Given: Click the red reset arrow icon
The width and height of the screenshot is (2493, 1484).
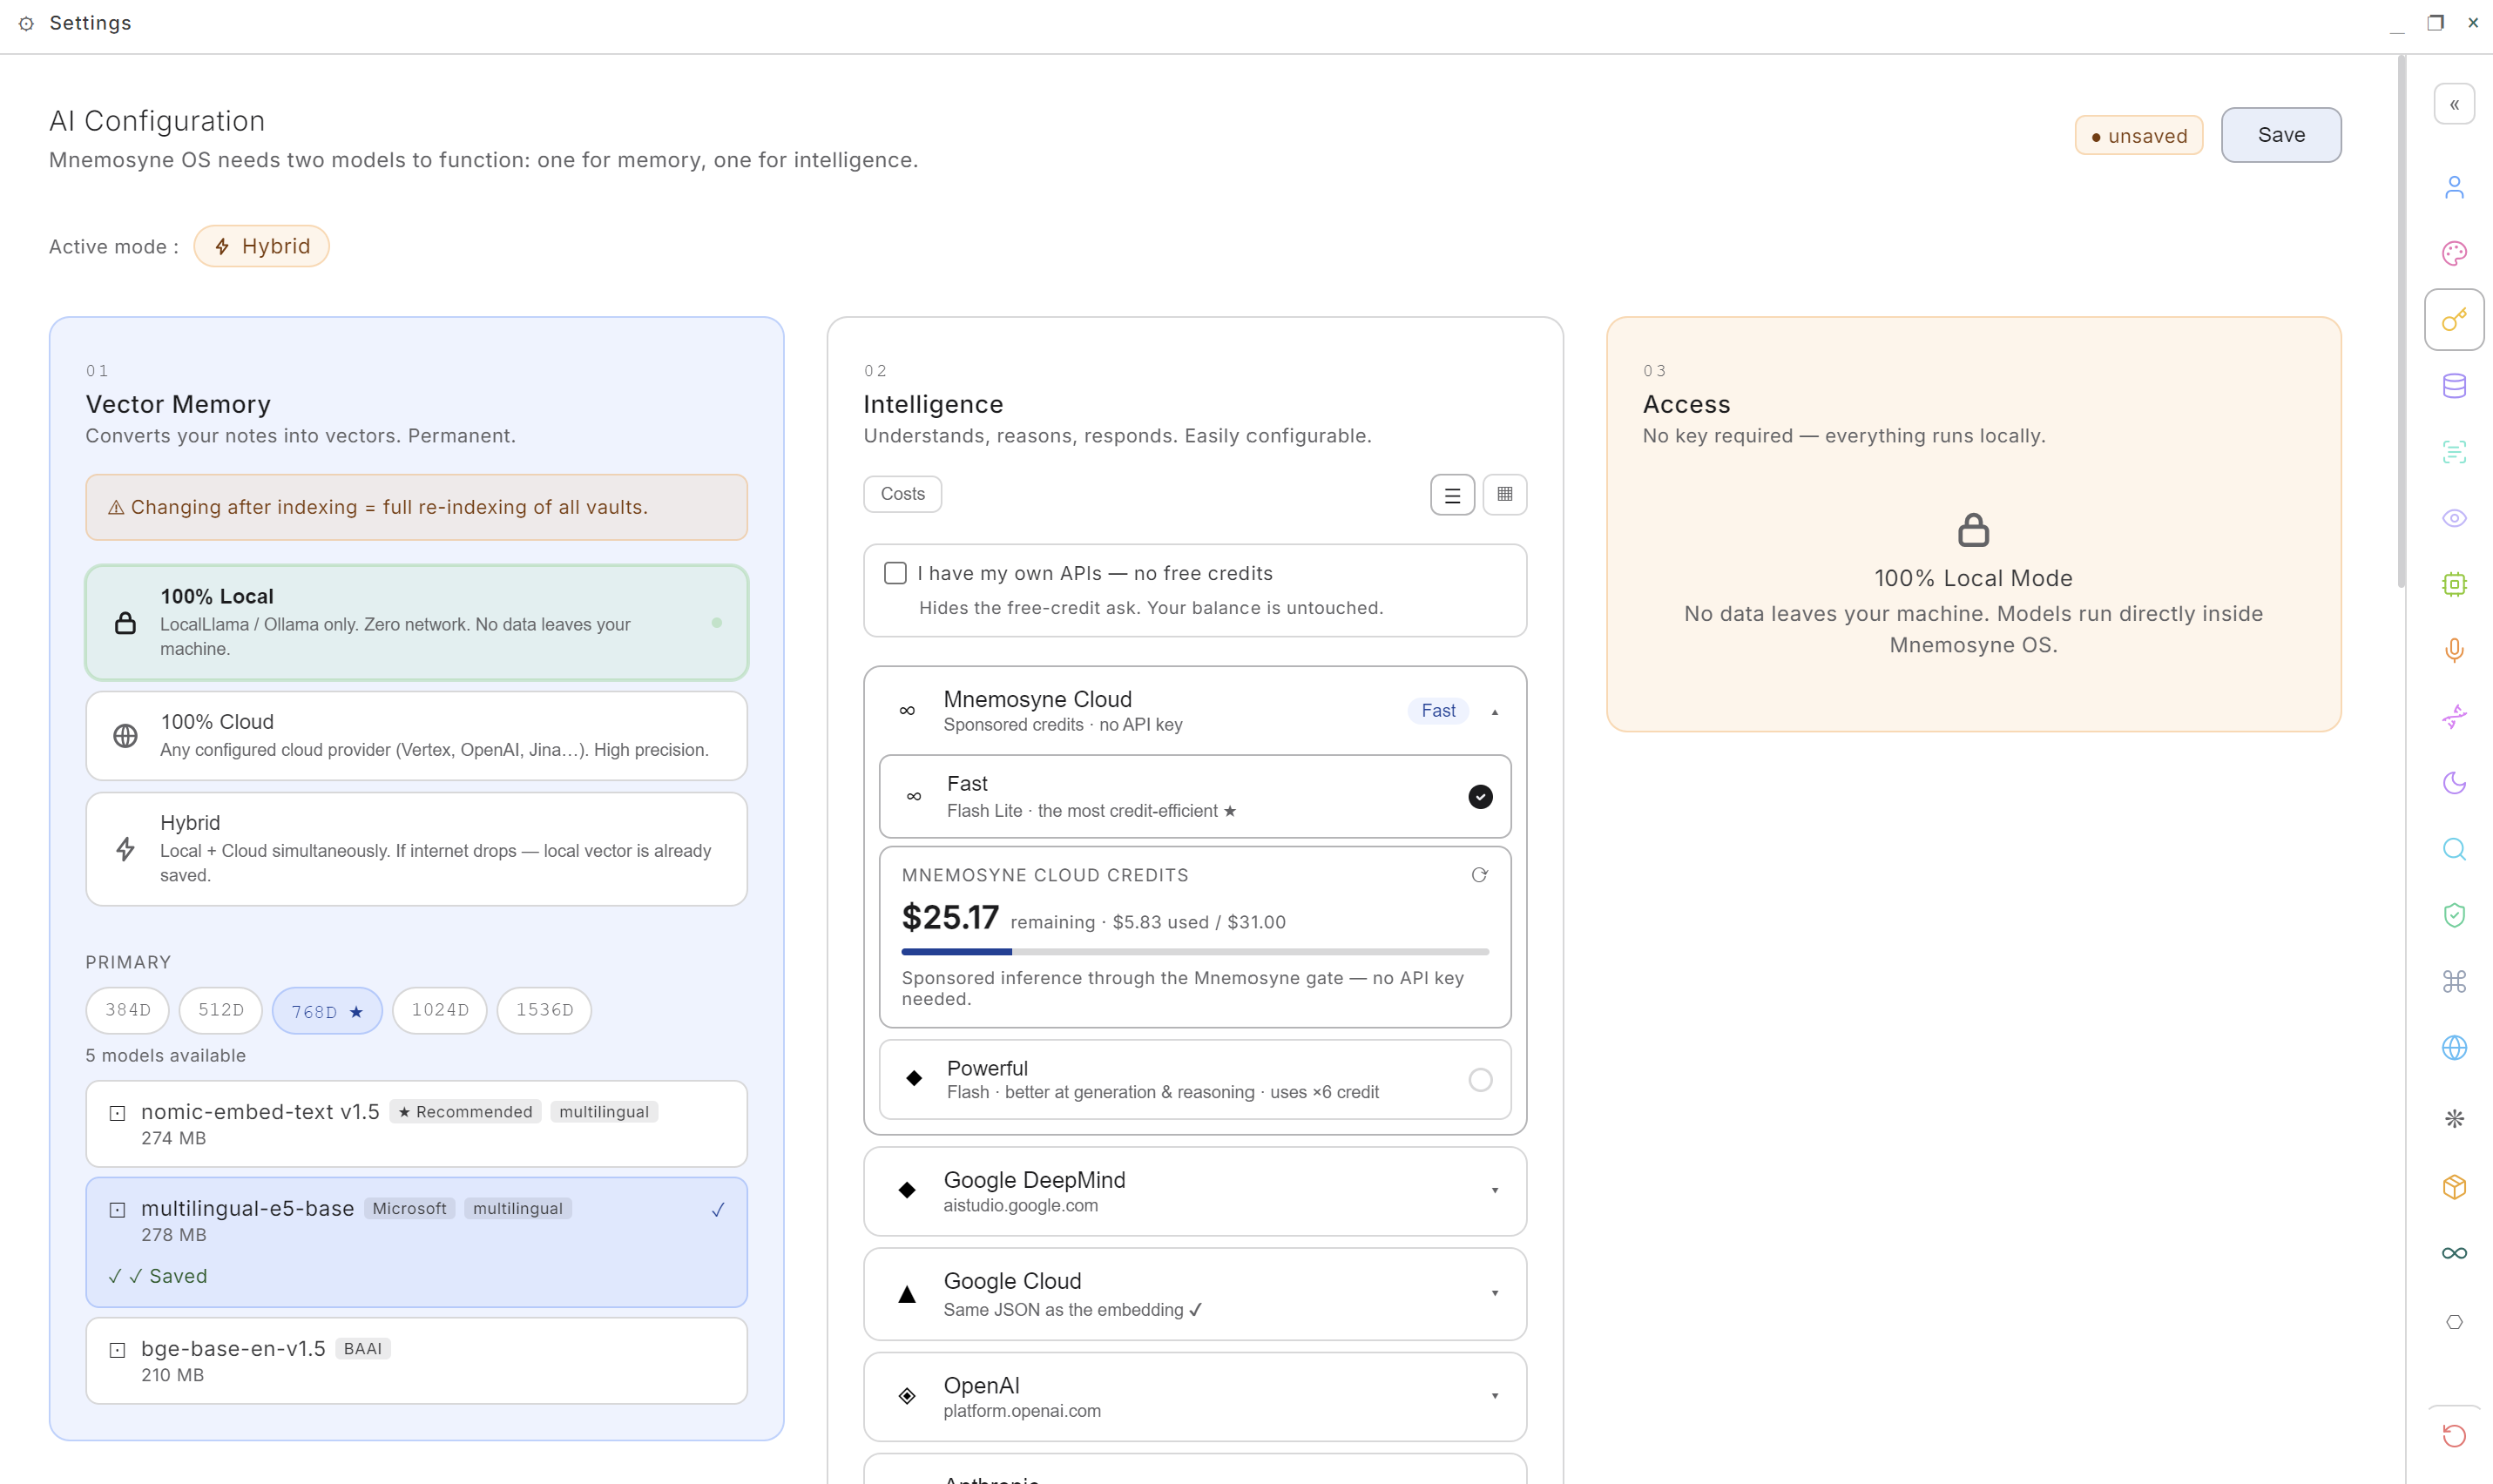Looking at the screenshot, I should click(x=2454, y=1436).
